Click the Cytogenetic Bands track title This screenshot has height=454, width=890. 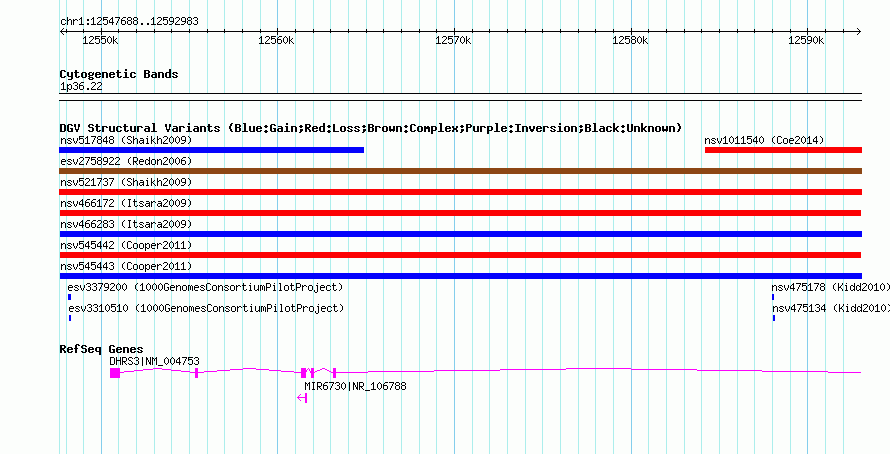(x=119, y=74)
